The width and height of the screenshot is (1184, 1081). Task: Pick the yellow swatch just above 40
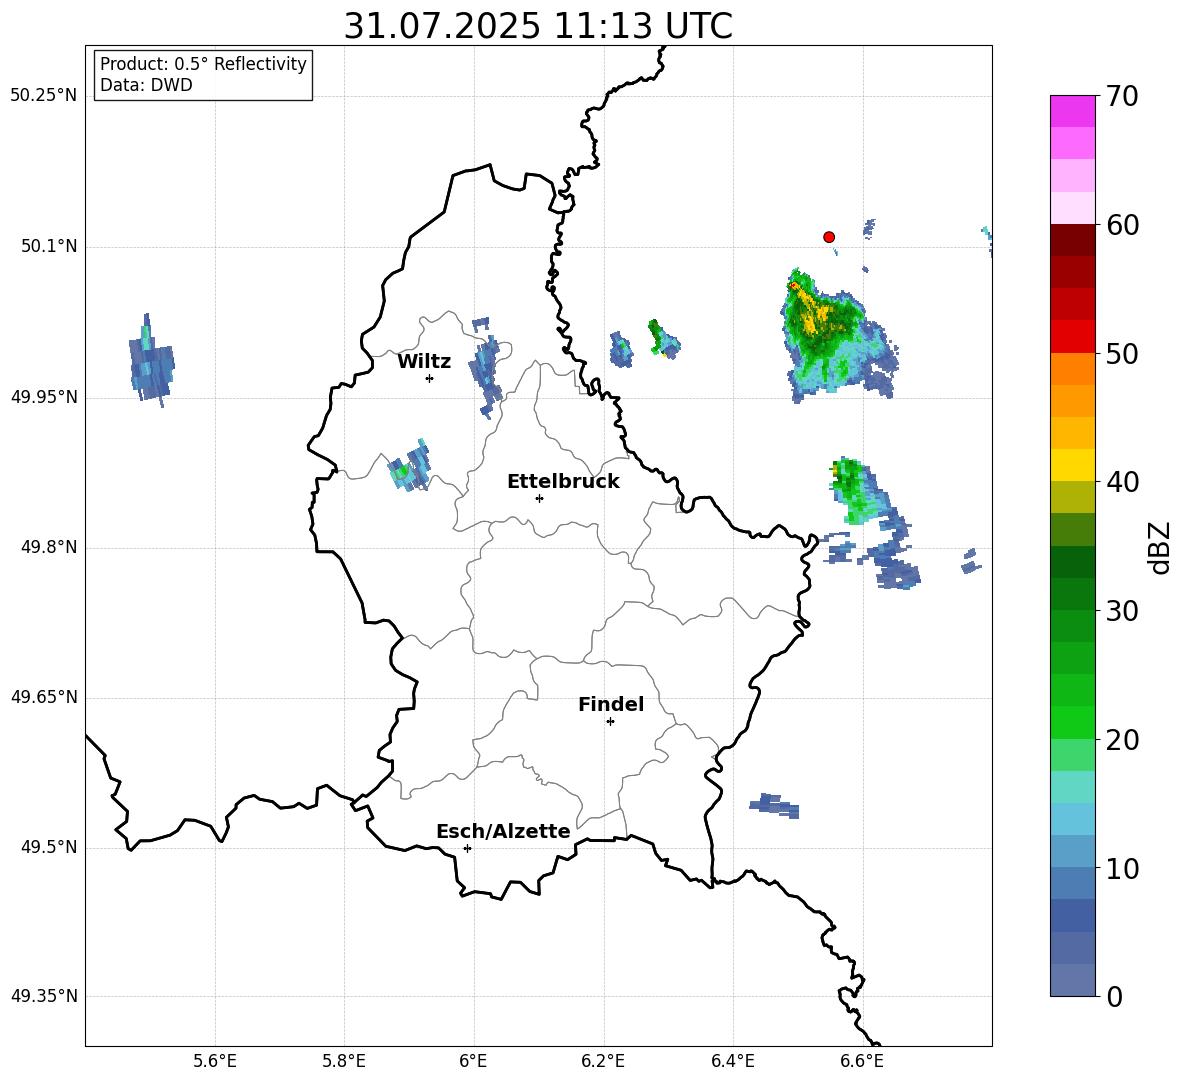(1073, 466)
